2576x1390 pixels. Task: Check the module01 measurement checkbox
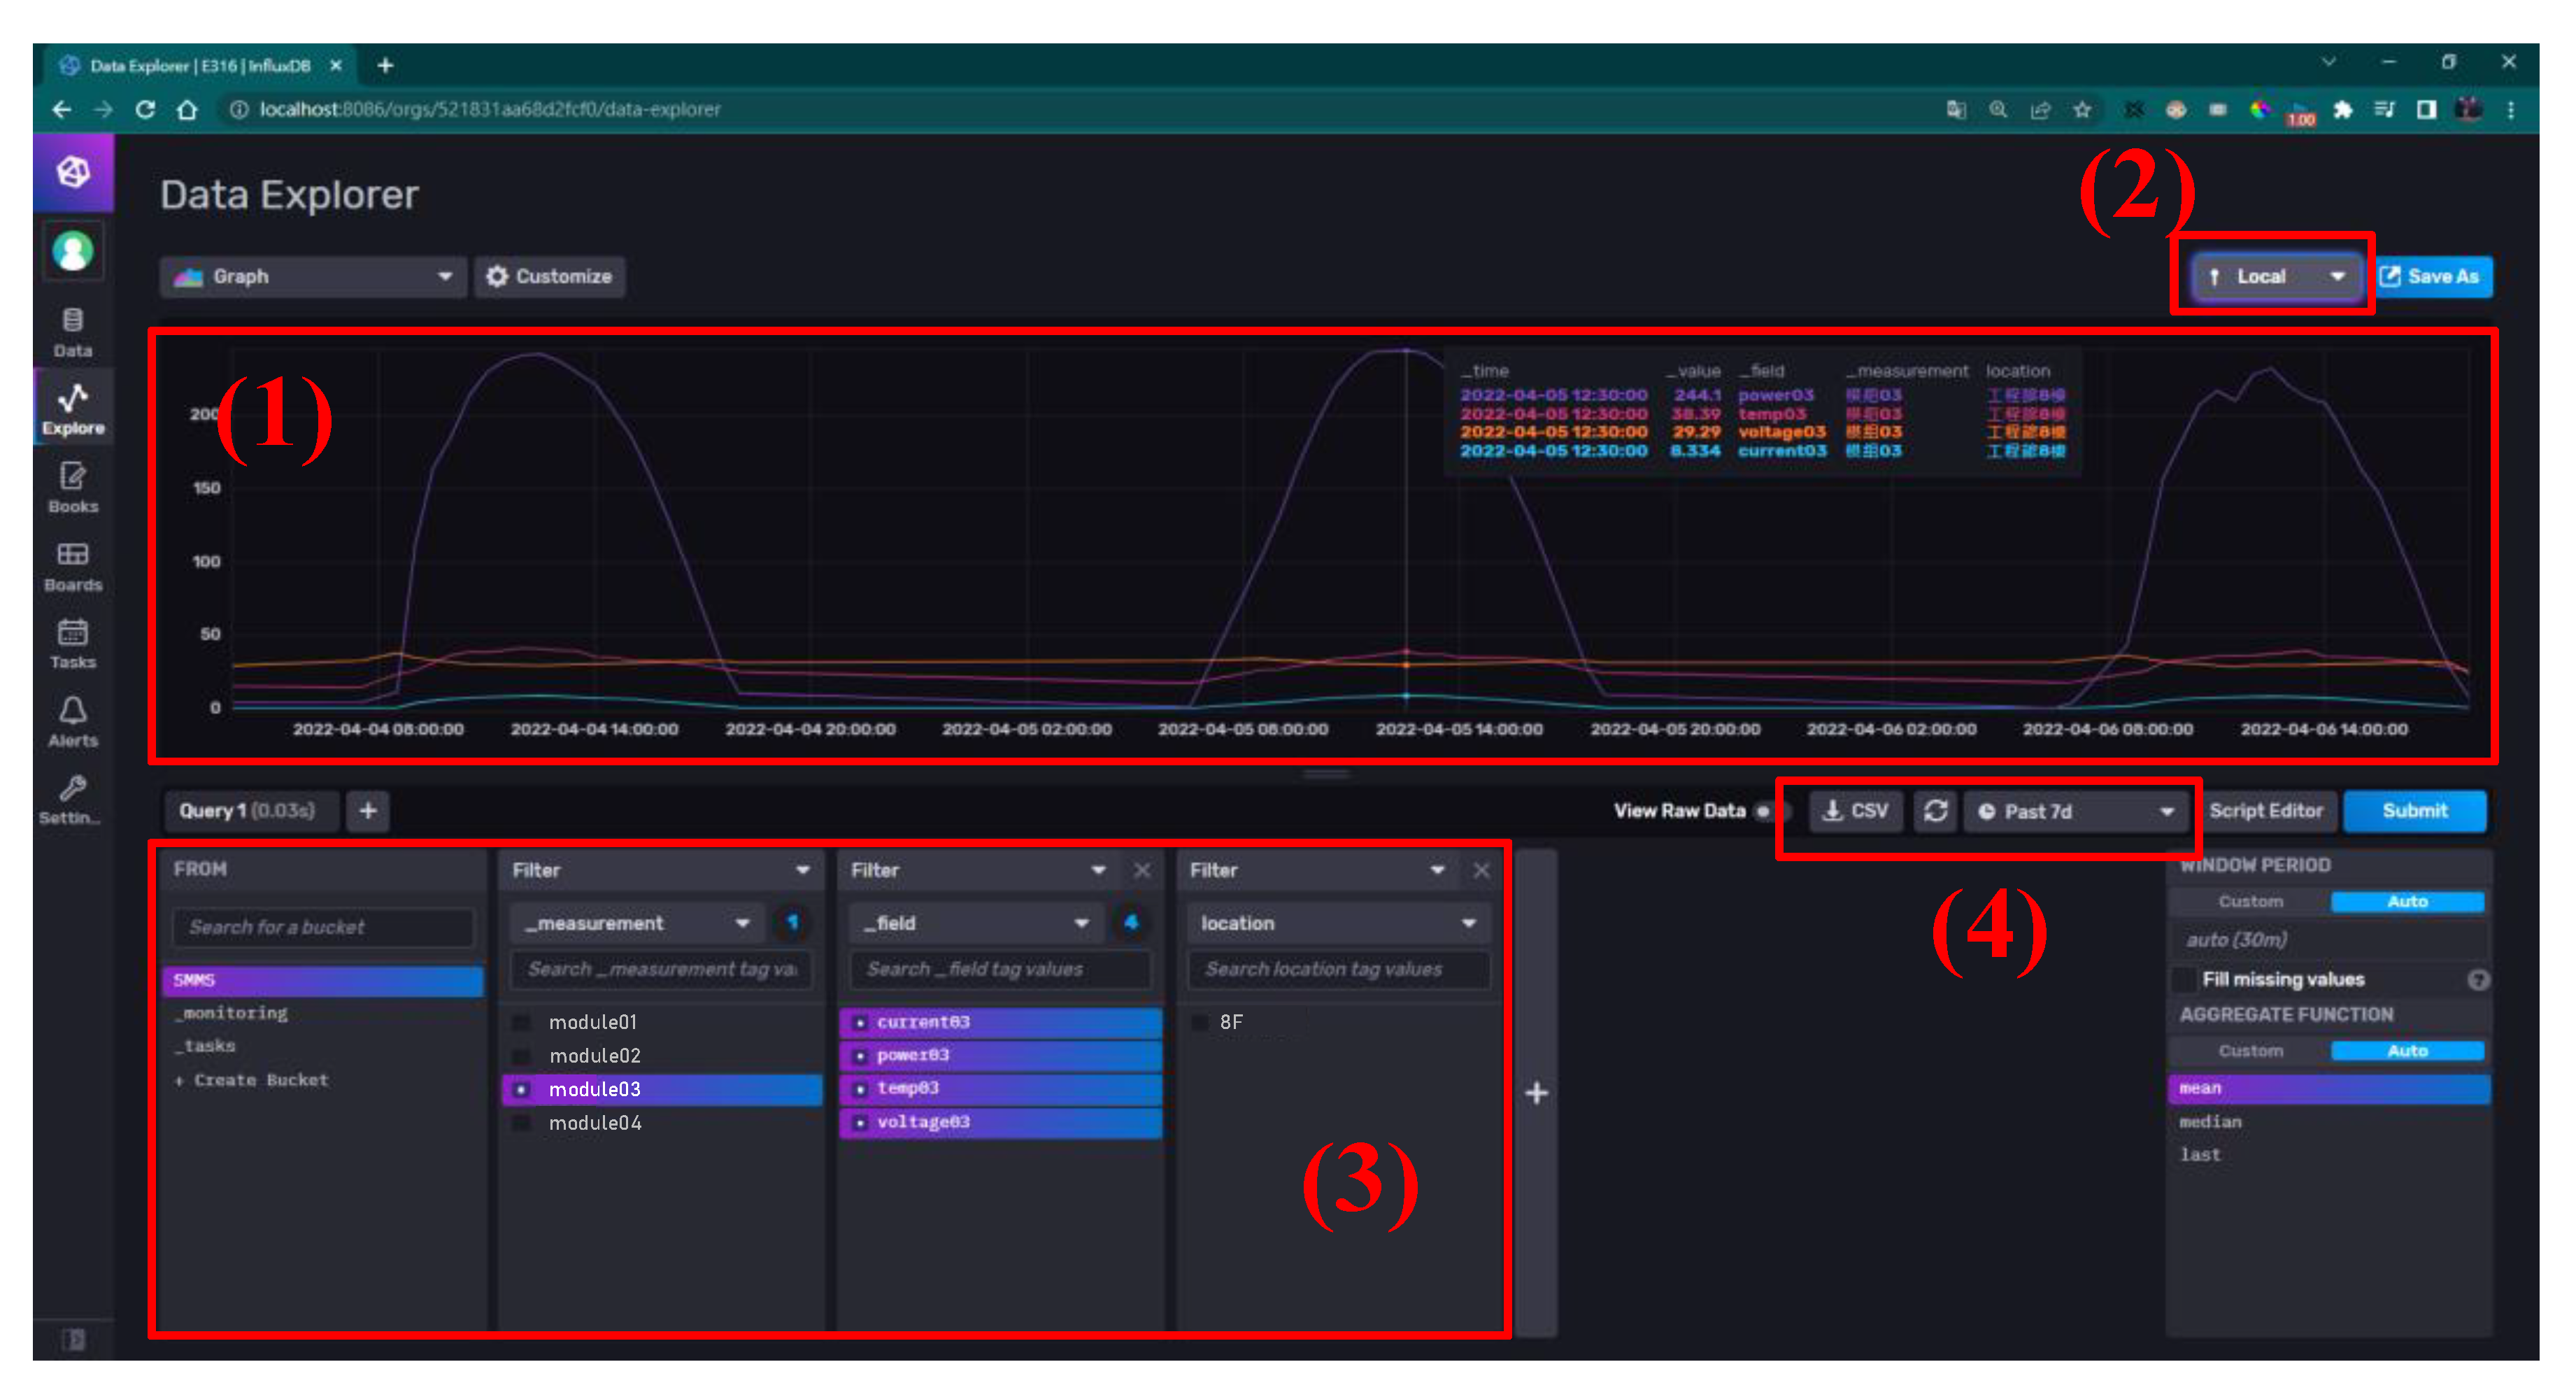tap(521, 1022)
